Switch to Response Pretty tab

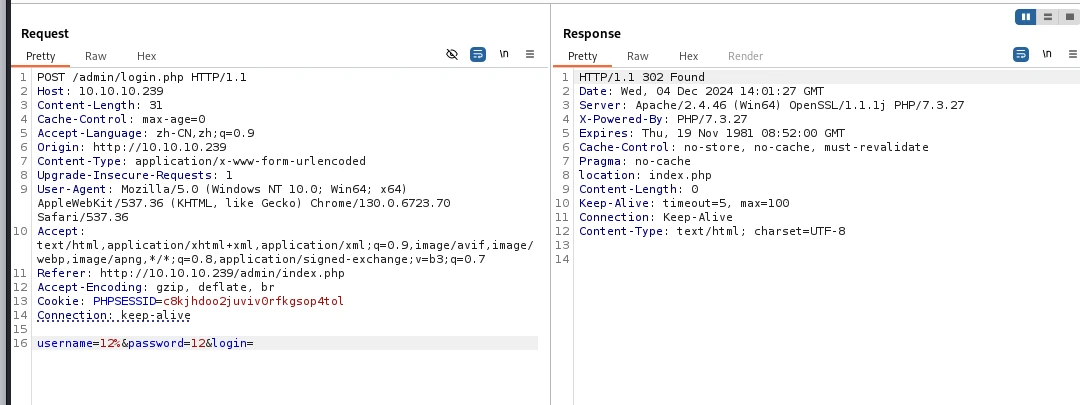tap(583, 56)
